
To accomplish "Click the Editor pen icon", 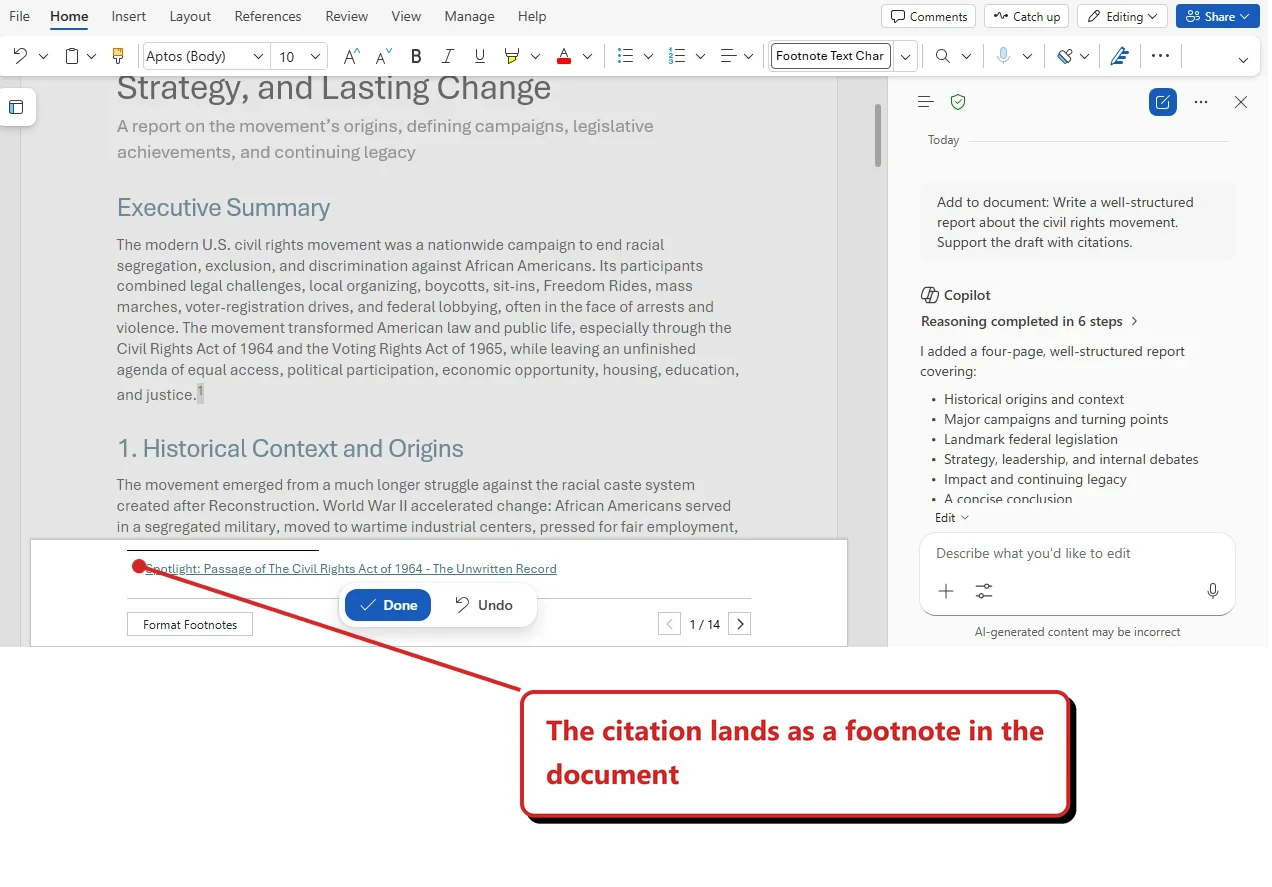I will 1119,56.
